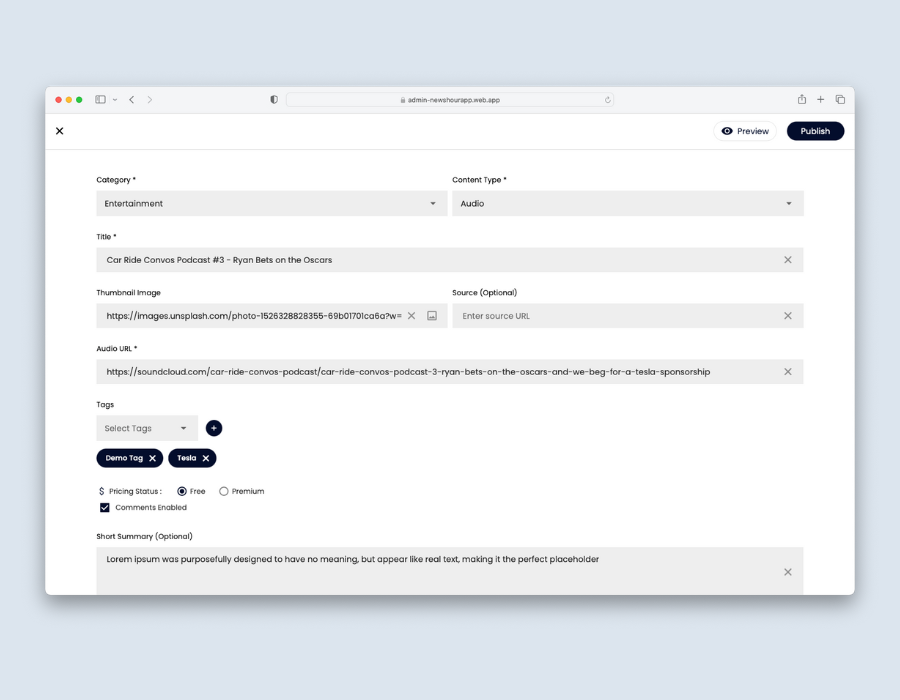Clear the Audio URL field using its X

point(787,371)
